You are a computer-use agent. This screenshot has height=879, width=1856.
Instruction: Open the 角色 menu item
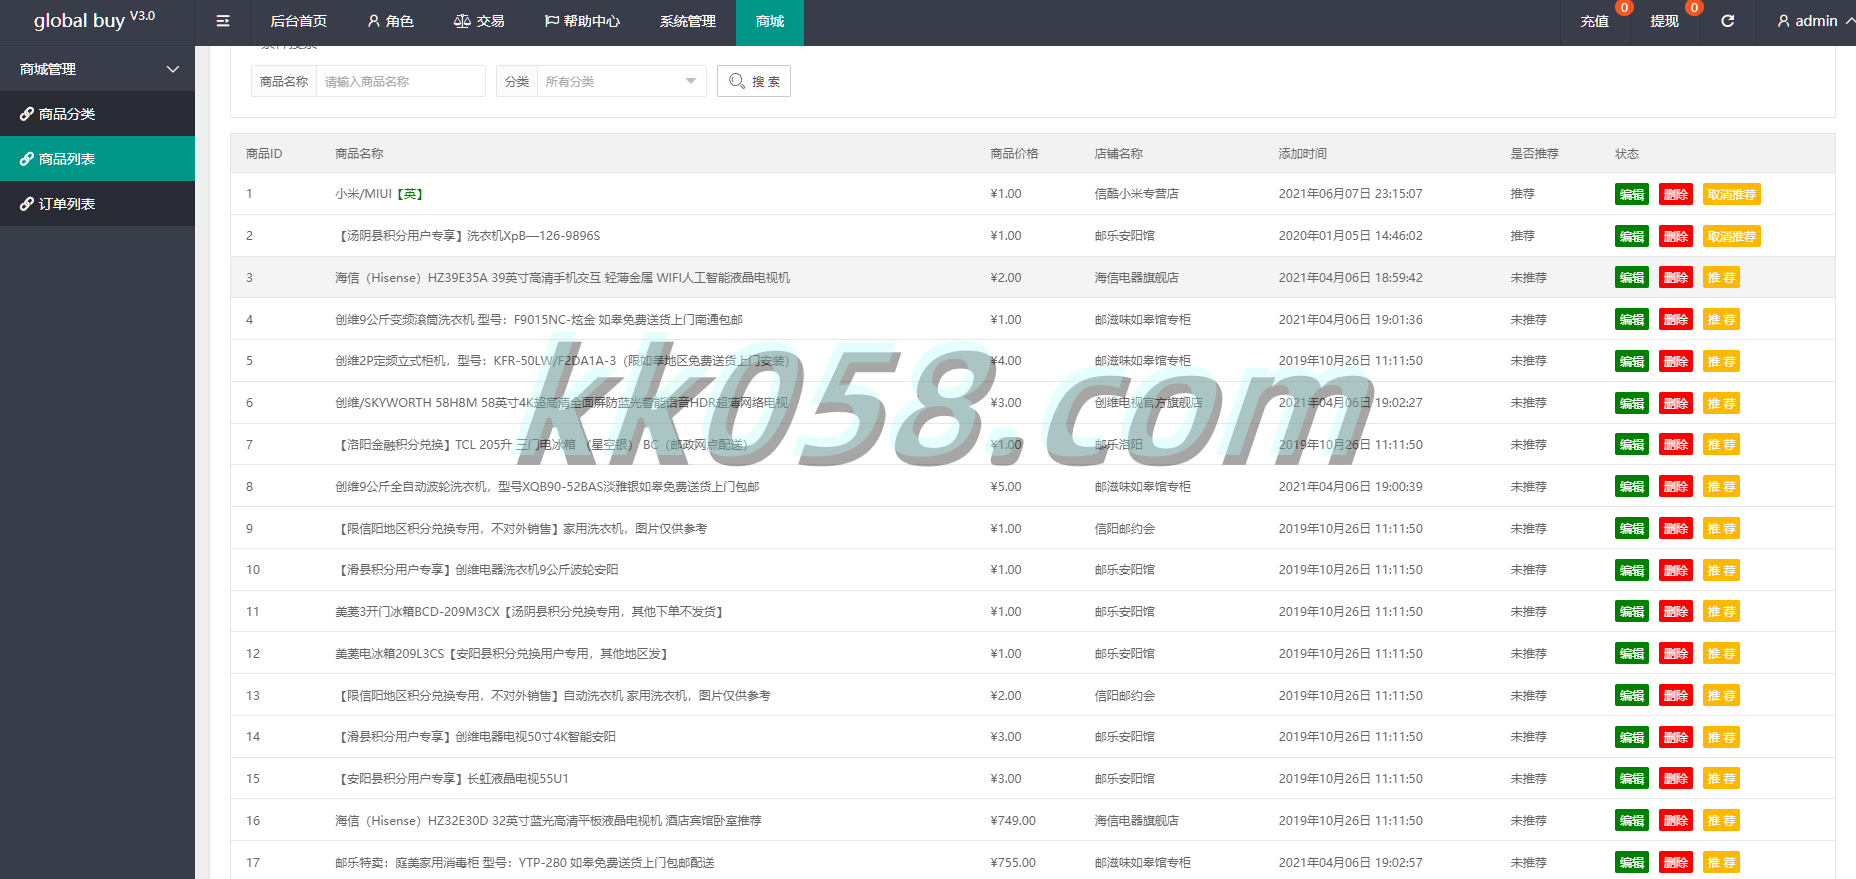tap(390, 22)
